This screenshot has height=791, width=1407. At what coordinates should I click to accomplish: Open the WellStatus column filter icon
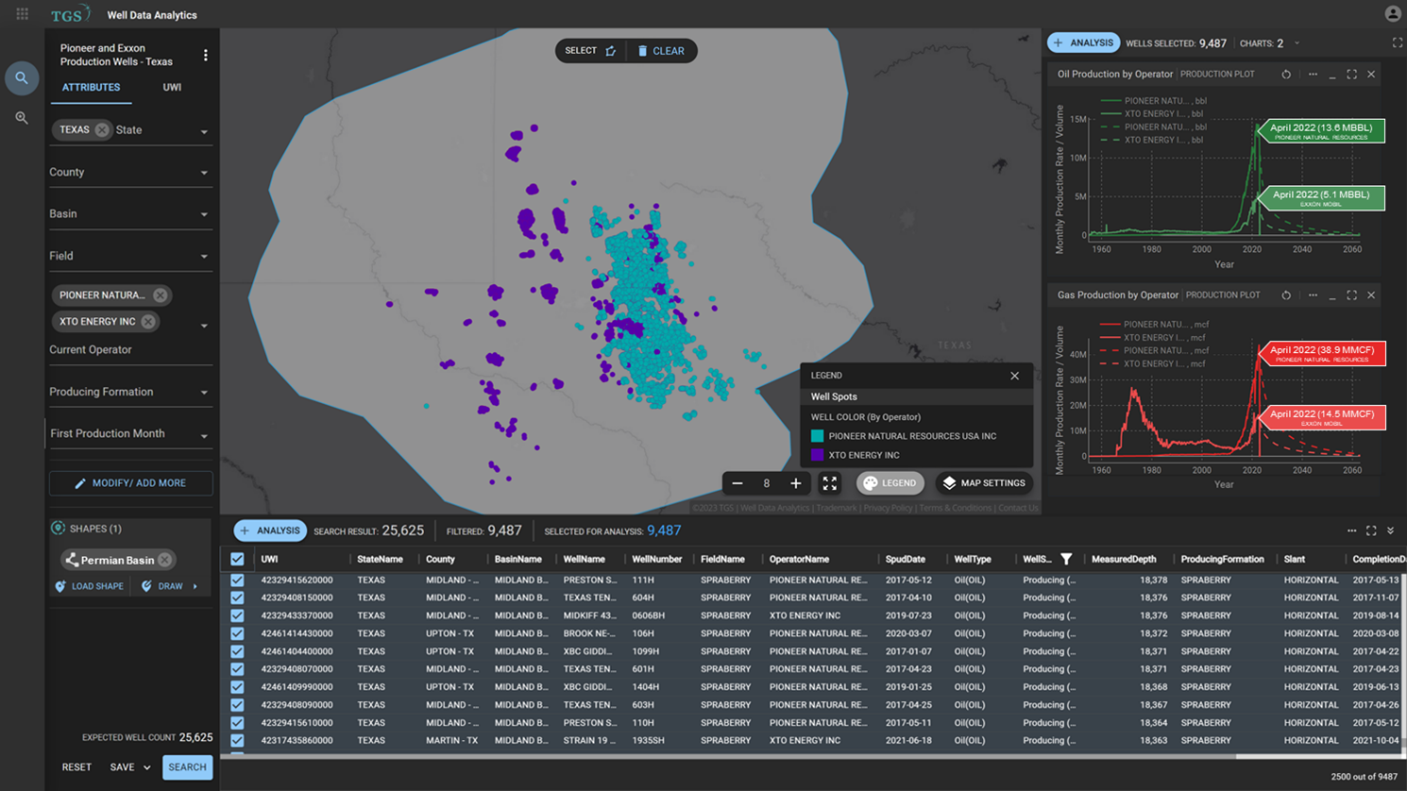pos(1066,559)
